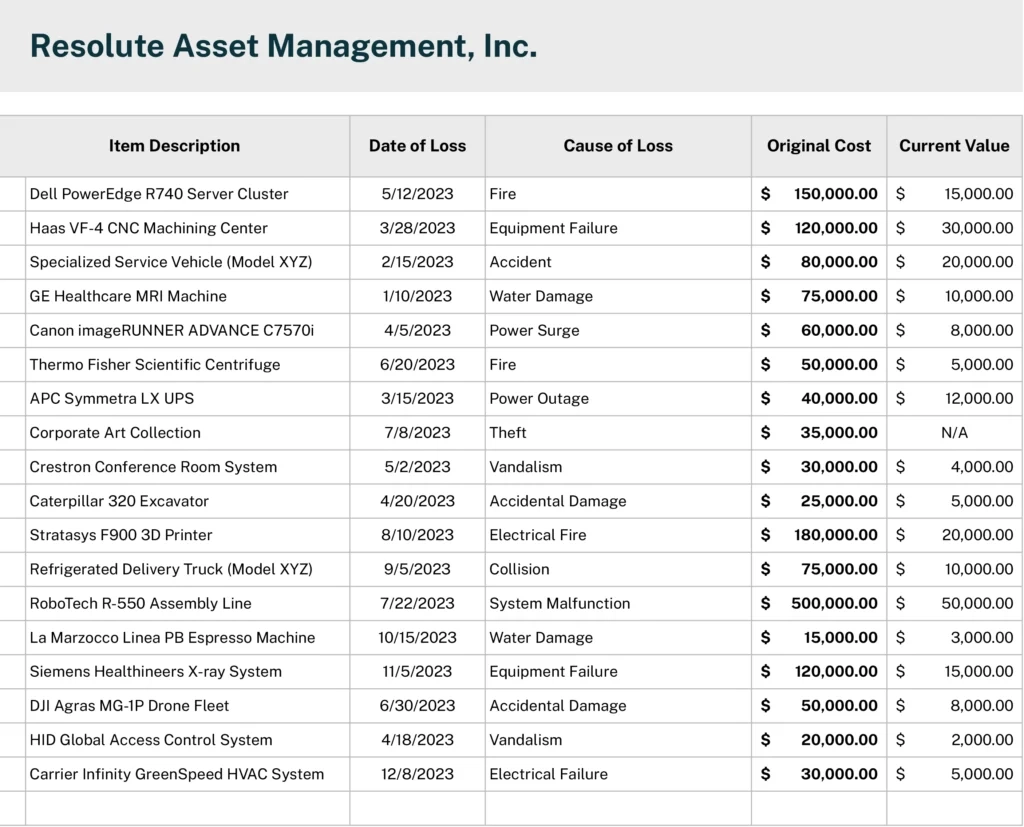Screen dimensions: 1024x827
Task: Select the Haas VF-4 CNC Machining Center row
Action: 149,228
